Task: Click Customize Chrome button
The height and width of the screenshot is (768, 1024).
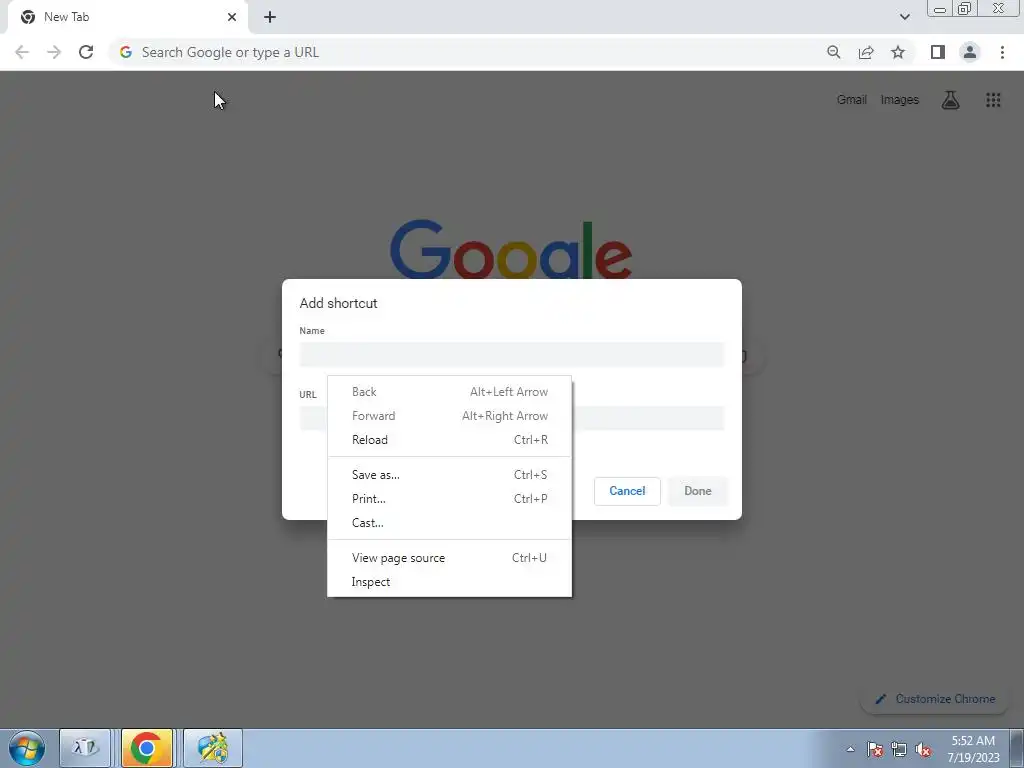Action: coord(935,699)
